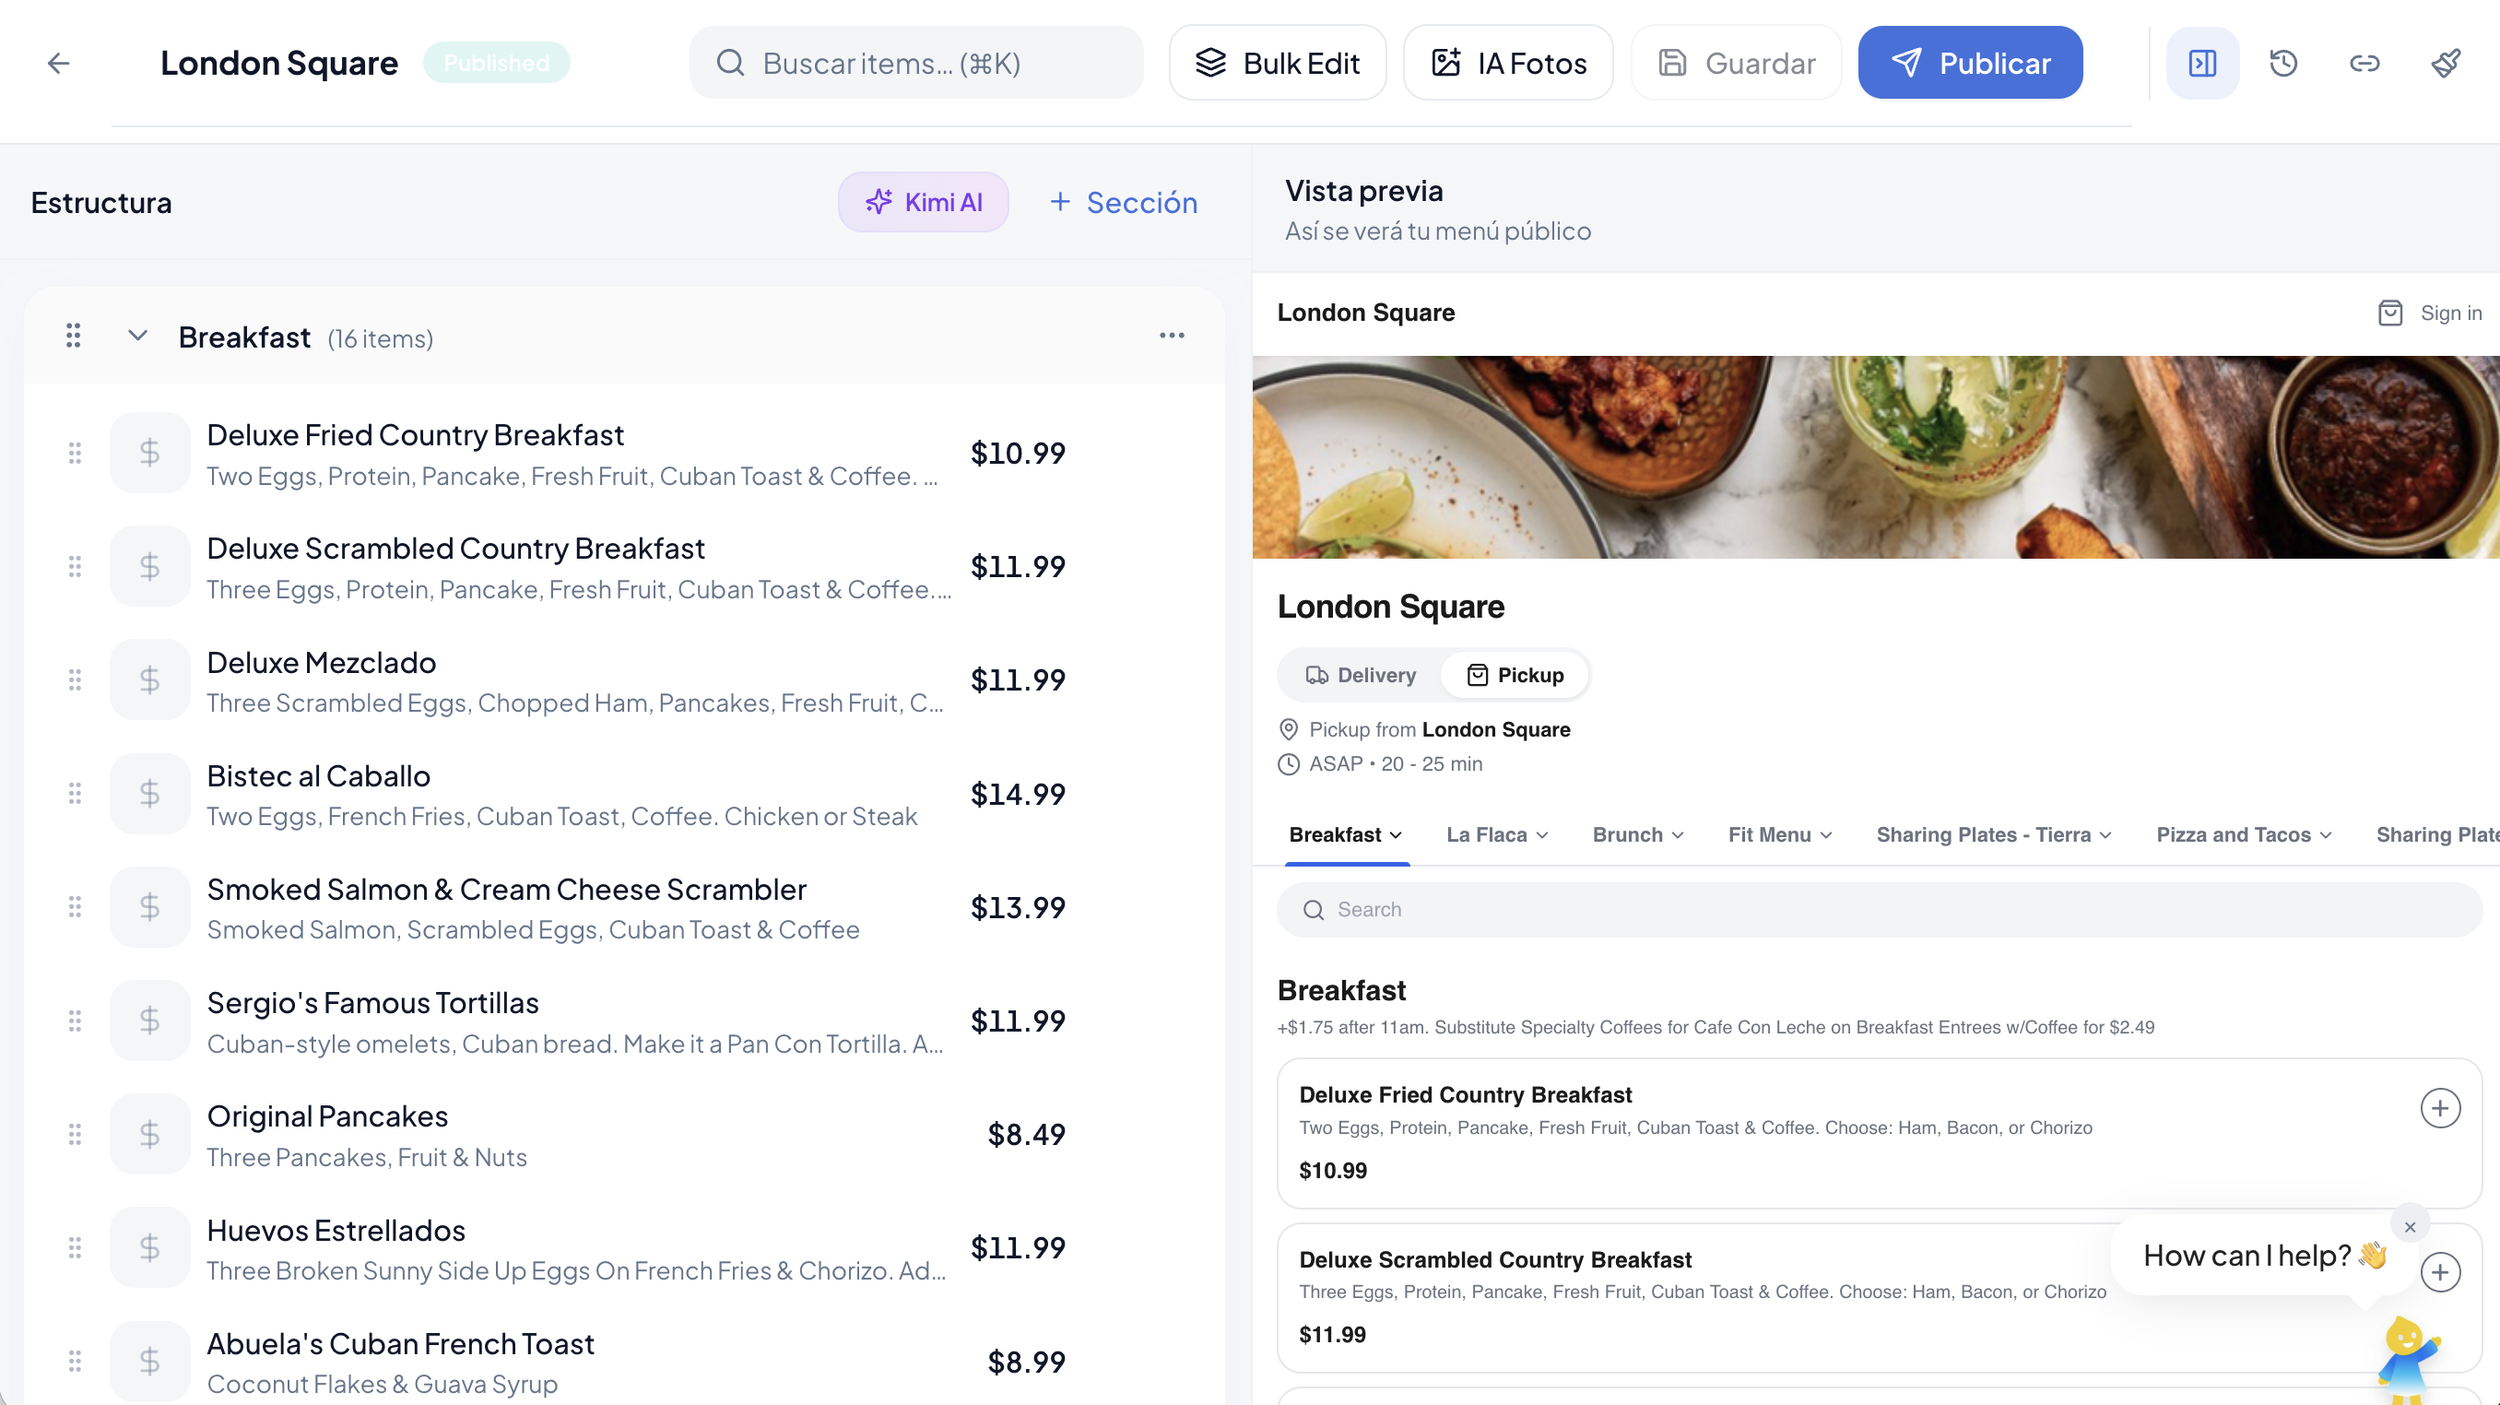Image resolution: width=2500 pixels, height=1405 pixels.
Task: Click Pickup from London Square location
Action: pos(1440,730)
